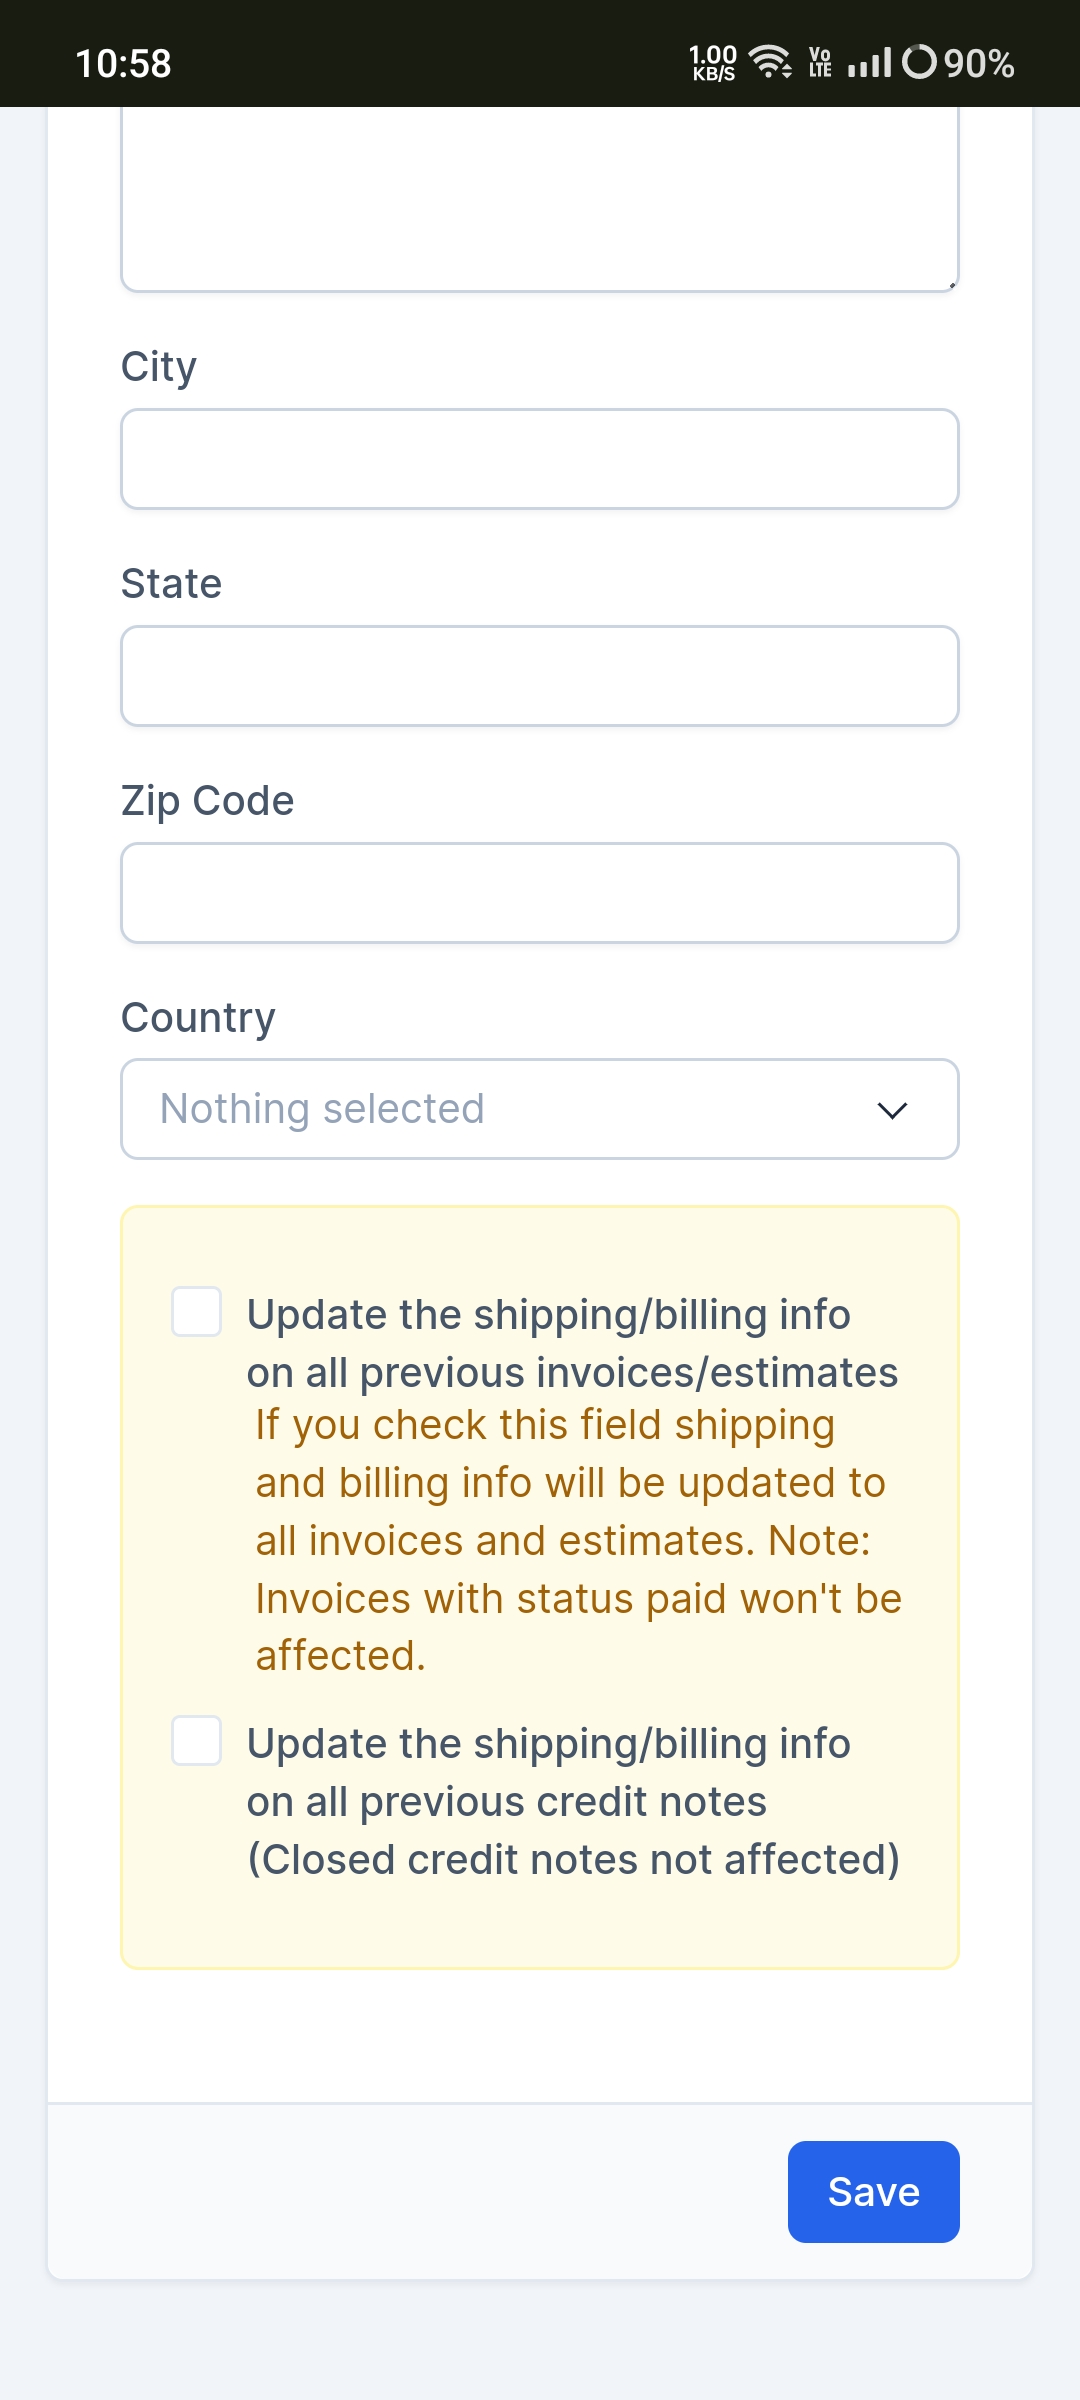Tap the 'Nothing selected' placeholder text

tap(322, 1108)
